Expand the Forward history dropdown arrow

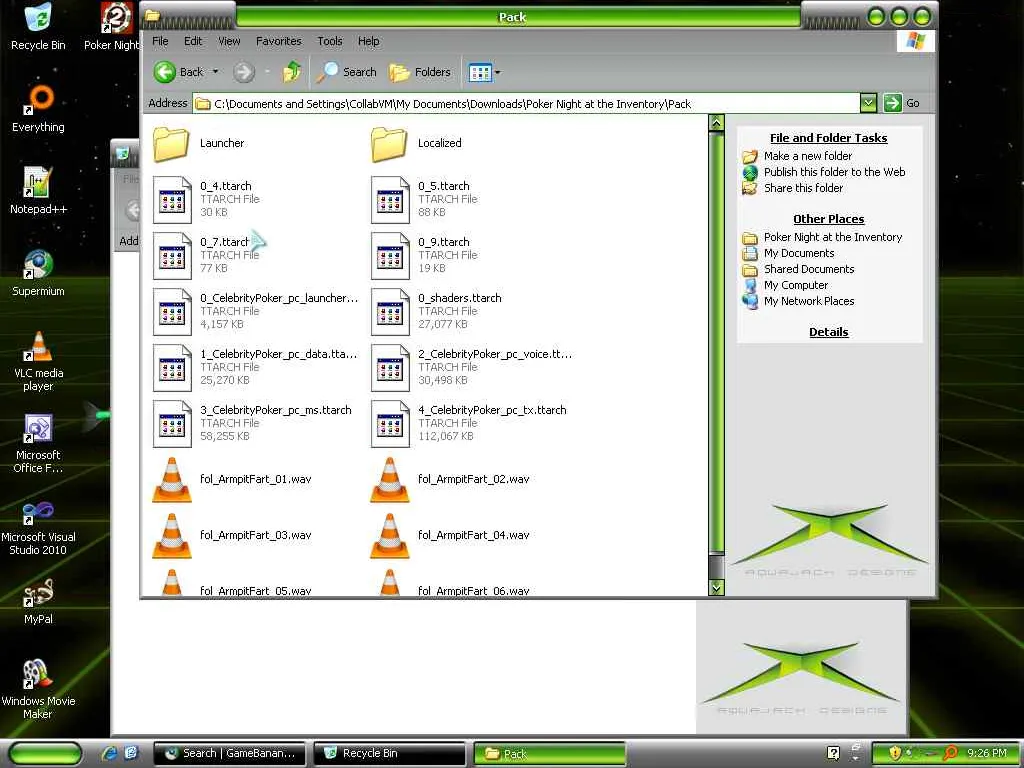[x=267, y=72]
